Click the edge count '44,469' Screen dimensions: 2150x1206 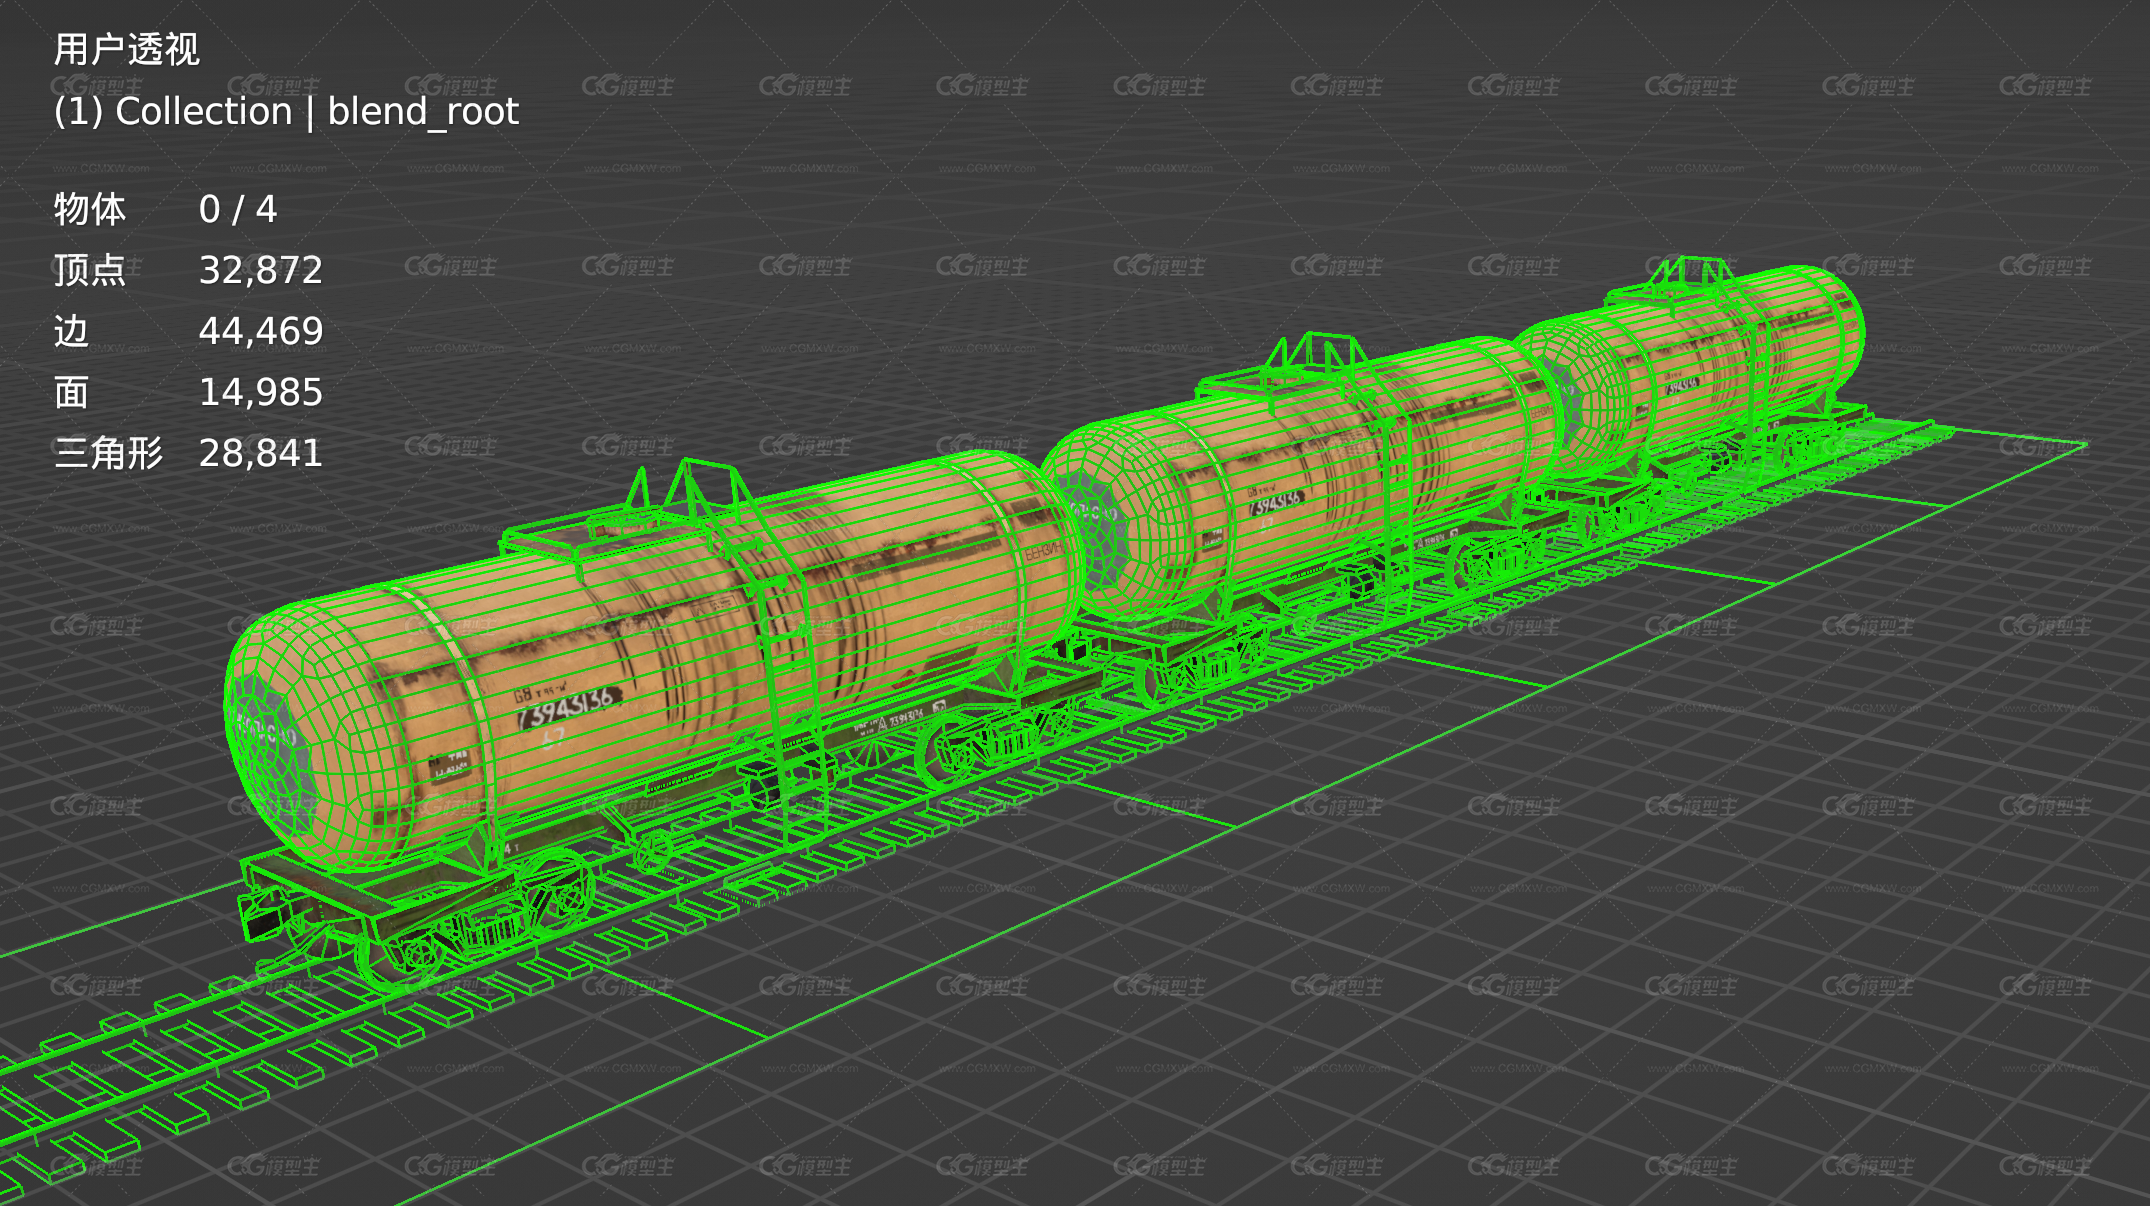coord(261,331)
